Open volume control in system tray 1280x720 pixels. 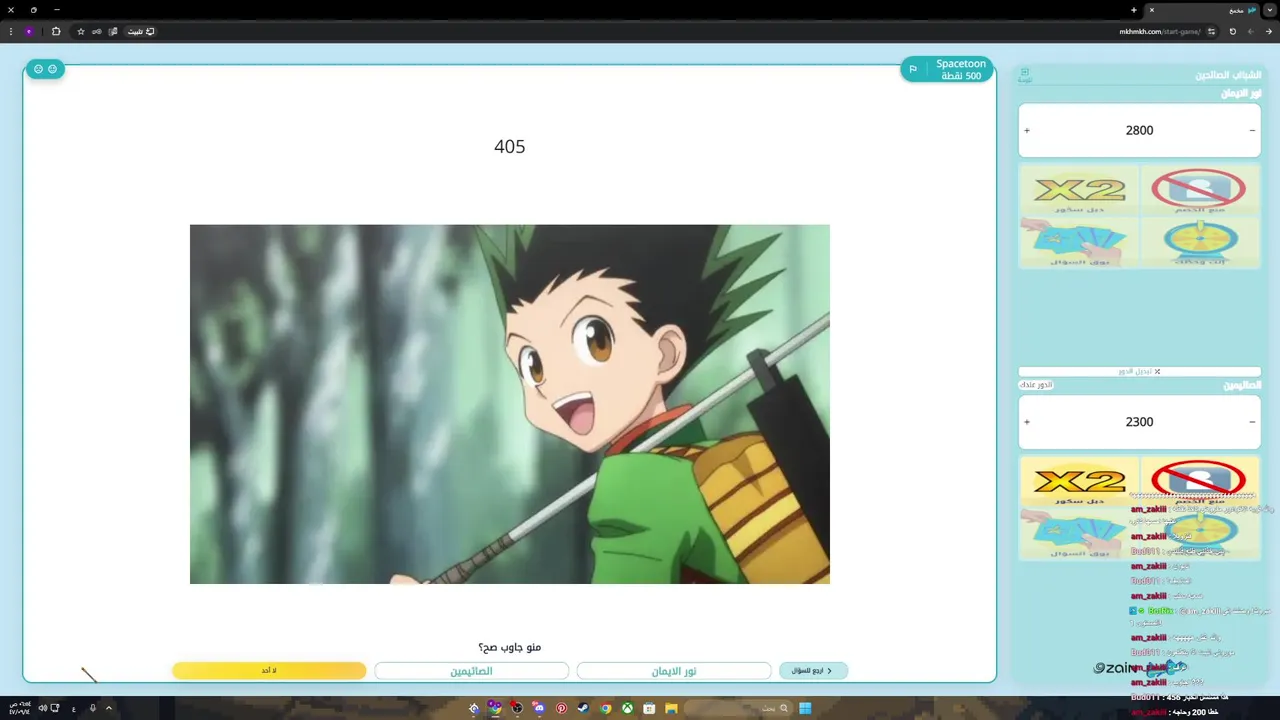[42, 708]
